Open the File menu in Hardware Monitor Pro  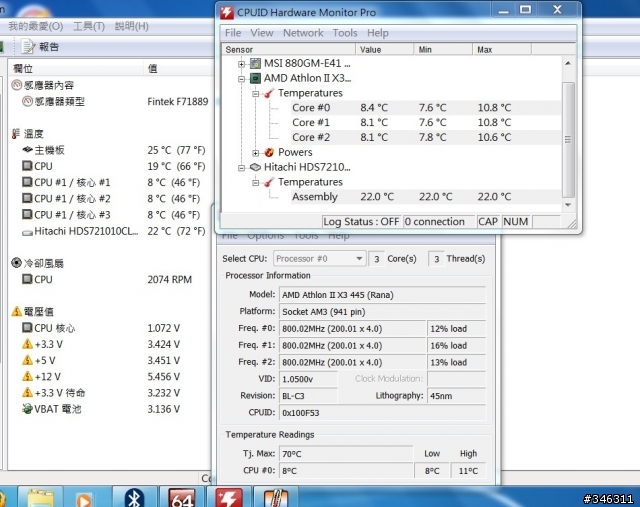[x=233, y=33]
